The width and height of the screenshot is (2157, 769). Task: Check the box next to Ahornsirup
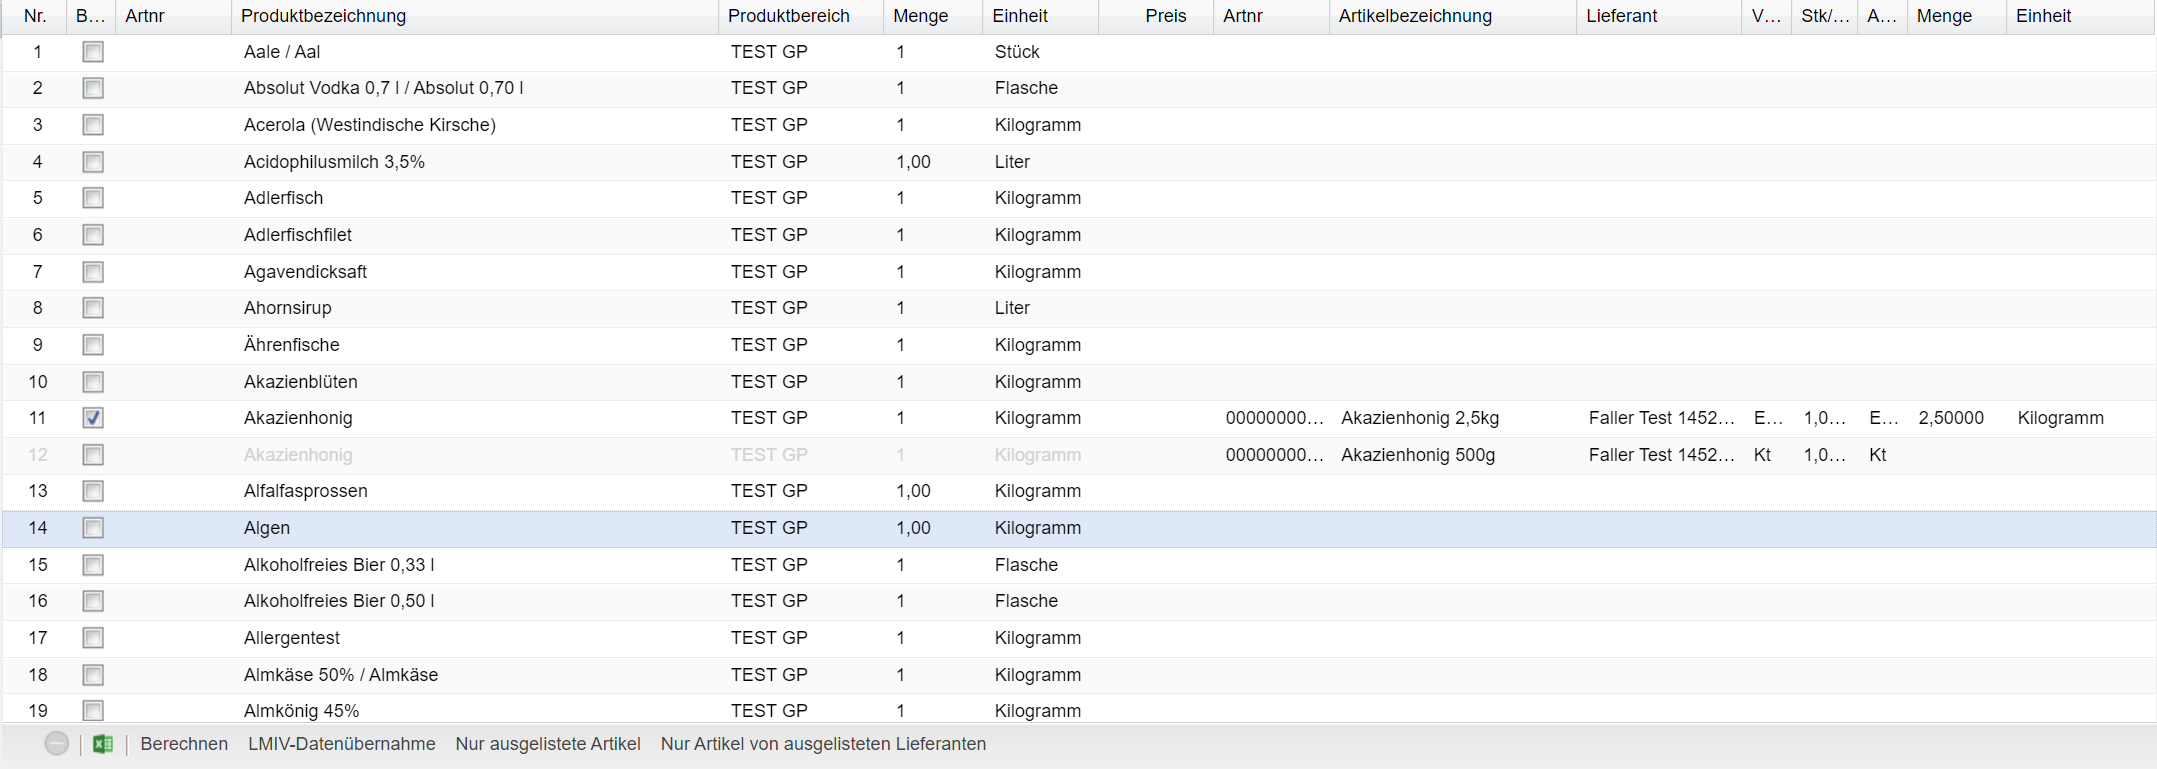tap(93, 308)
